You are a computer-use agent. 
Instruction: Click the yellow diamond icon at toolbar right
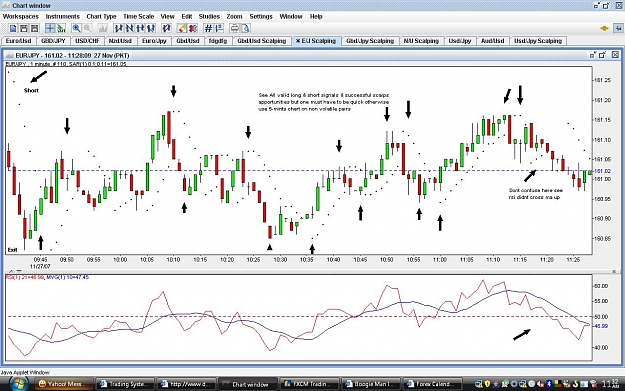(604, 28)
